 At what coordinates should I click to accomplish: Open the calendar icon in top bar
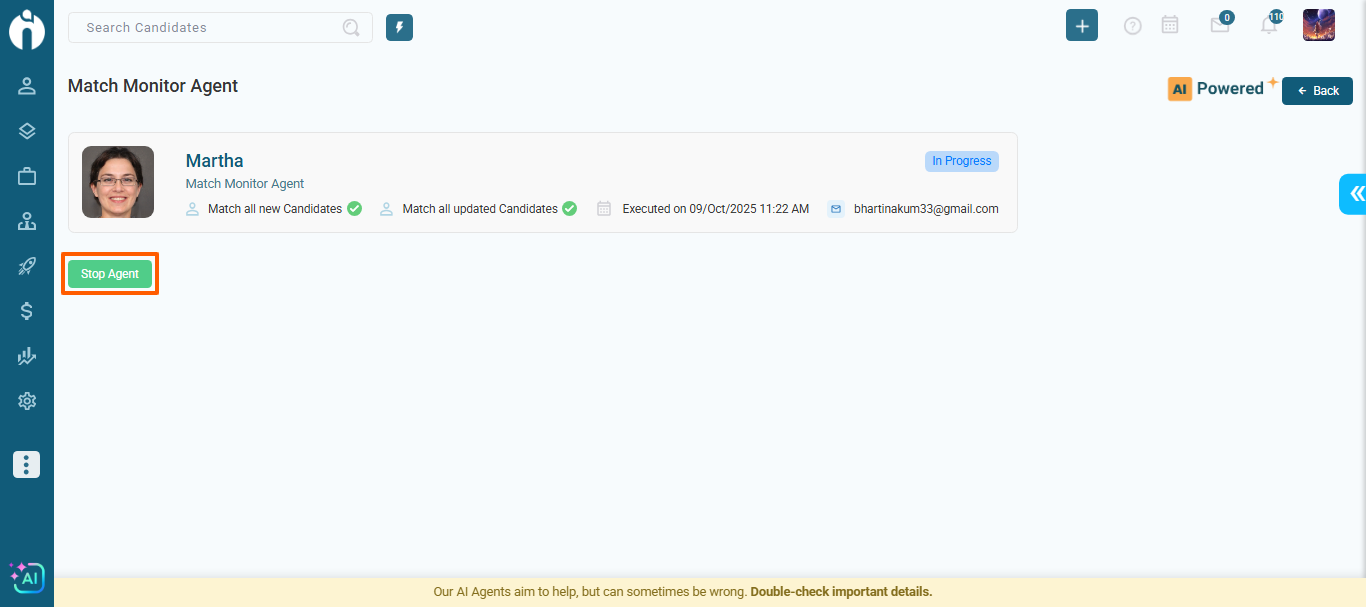point(1170,26)
